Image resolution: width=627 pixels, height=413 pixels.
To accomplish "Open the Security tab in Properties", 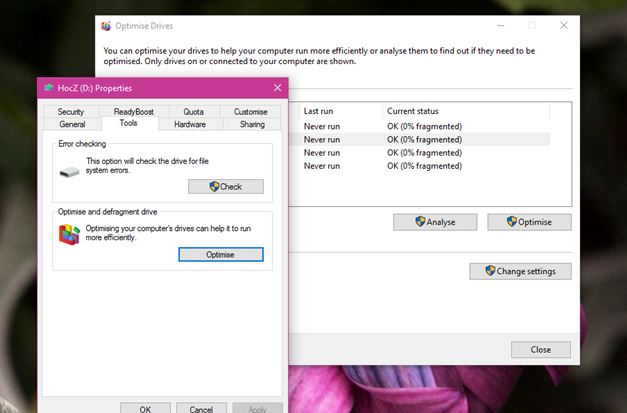I will point(71,112).
